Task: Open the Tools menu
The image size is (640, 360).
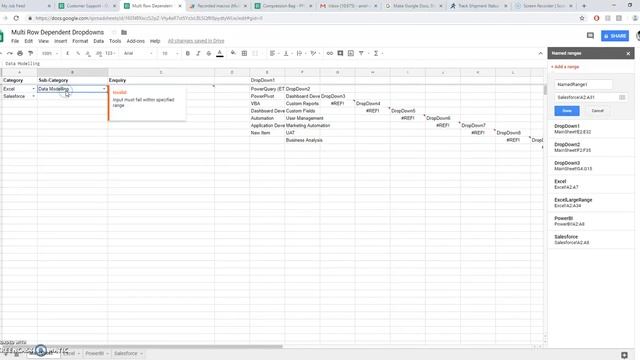Action: 115,41
